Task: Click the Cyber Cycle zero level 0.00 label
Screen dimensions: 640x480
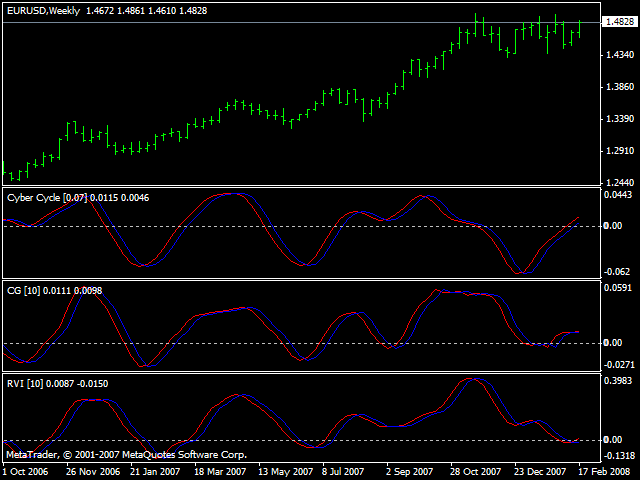Action: [613, 226]
